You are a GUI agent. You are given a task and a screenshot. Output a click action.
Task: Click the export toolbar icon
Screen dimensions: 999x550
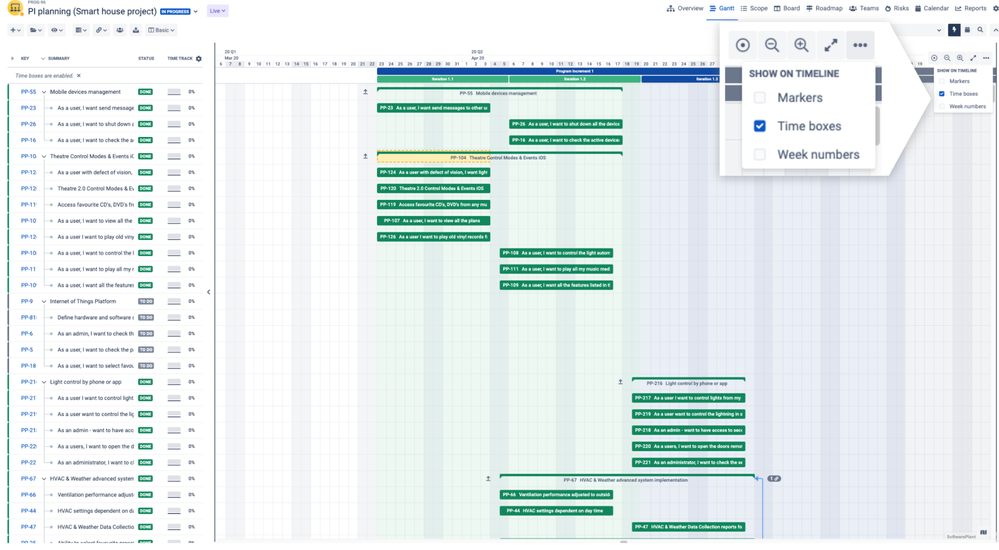pyautogui.click(x=136, y=30)
